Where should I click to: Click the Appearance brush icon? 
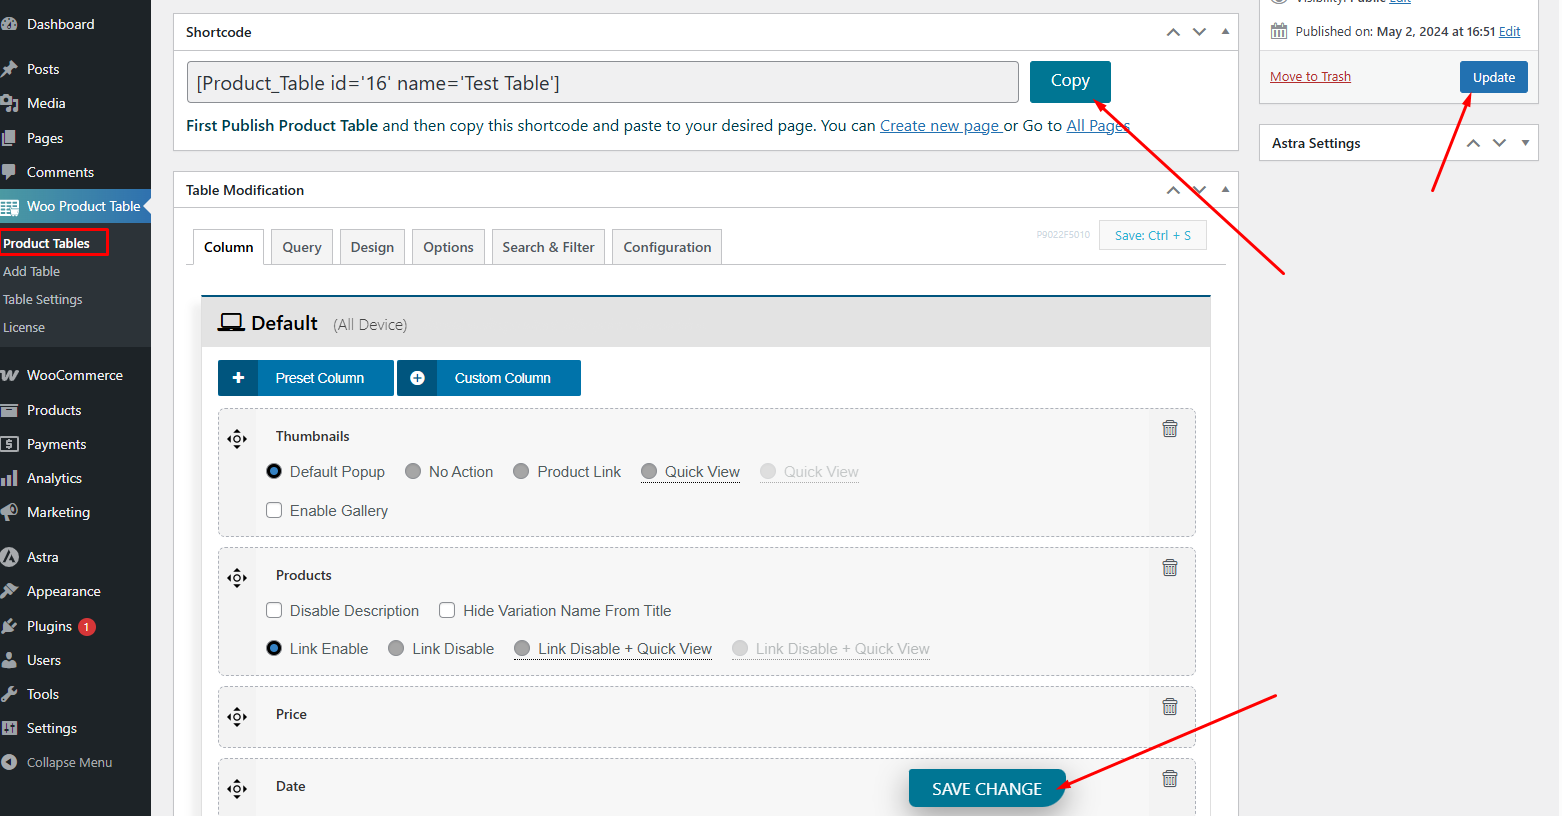point(10,591)
